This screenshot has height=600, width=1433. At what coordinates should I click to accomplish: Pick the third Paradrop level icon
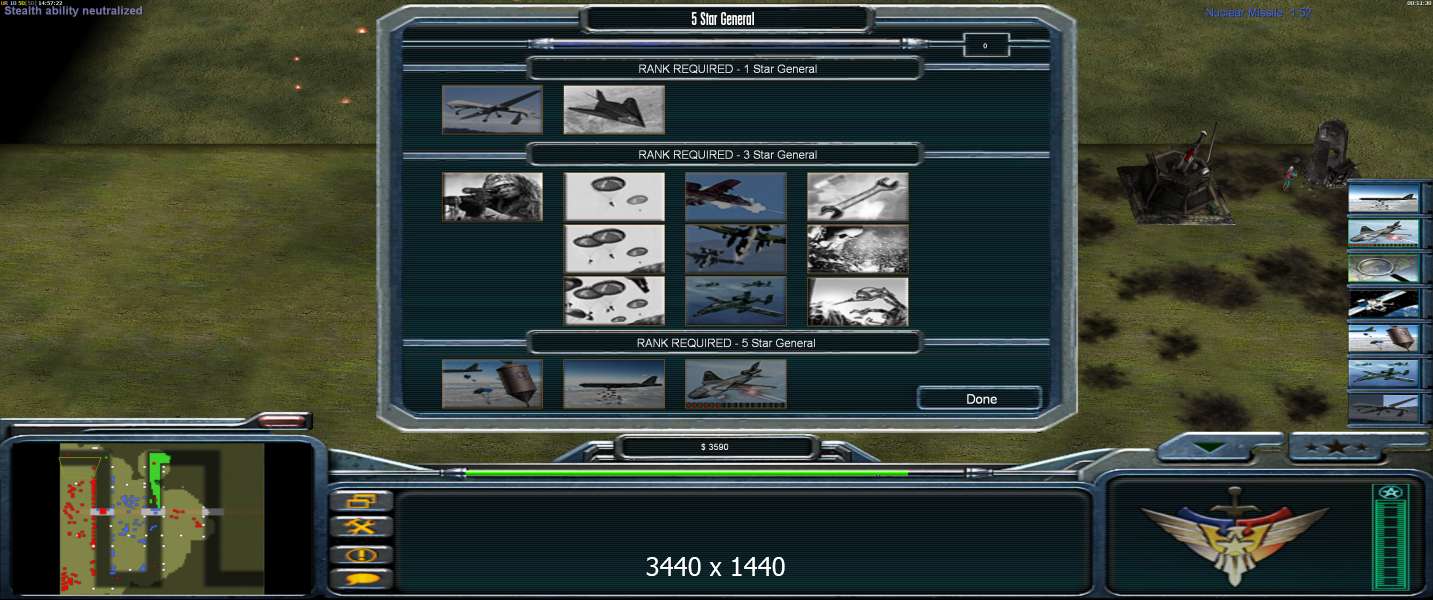click(614, 301)
